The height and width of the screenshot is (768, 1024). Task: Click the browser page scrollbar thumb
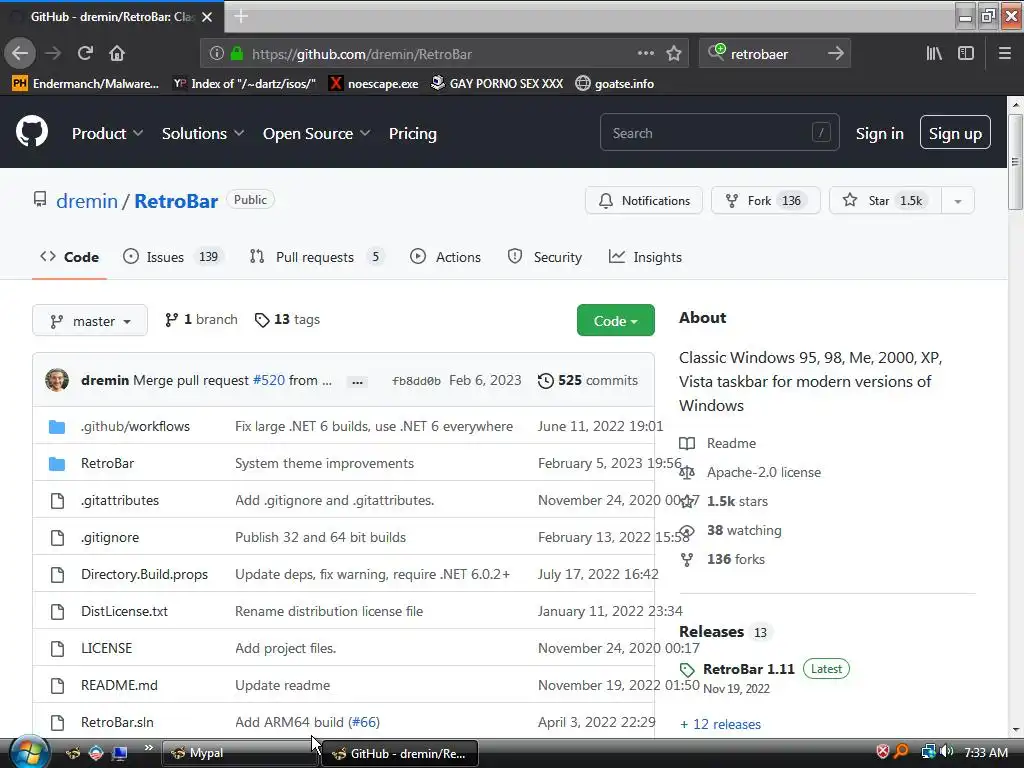[1015, 162]
